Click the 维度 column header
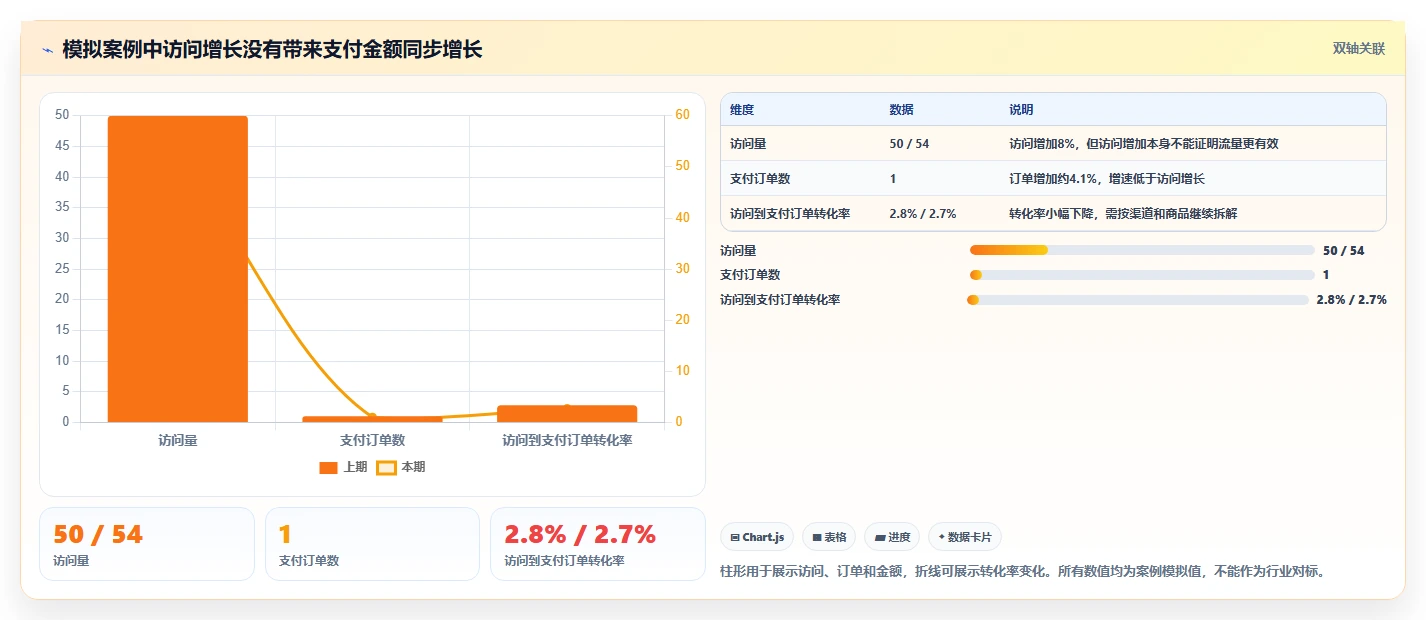Screen dimensions: 1426x620 pos(742,110)
